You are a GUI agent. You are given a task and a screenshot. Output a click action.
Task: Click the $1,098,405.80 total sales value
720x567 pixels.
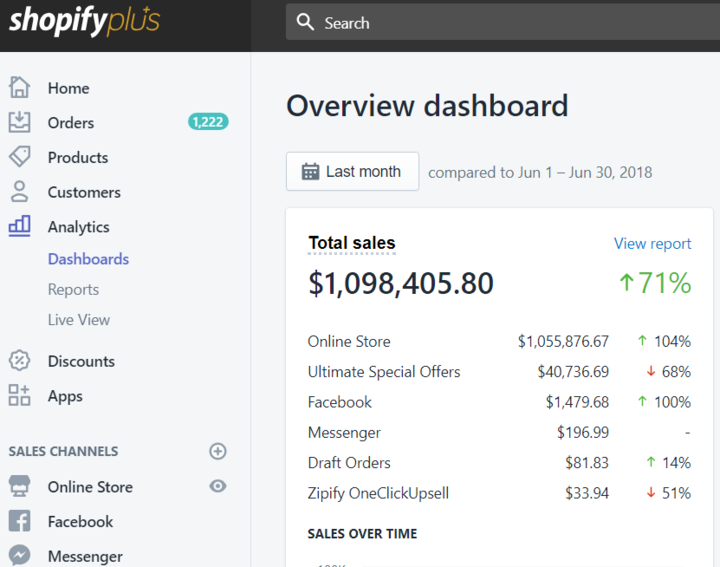tap(401, 283)
